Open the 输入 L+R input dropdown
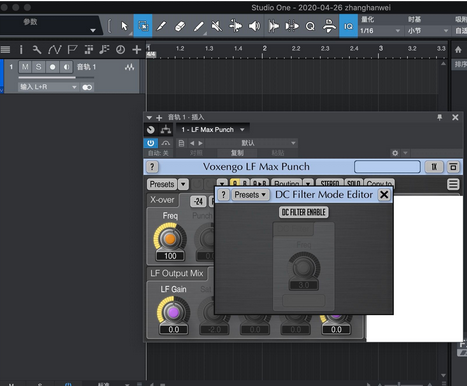 tap(48, 87)
